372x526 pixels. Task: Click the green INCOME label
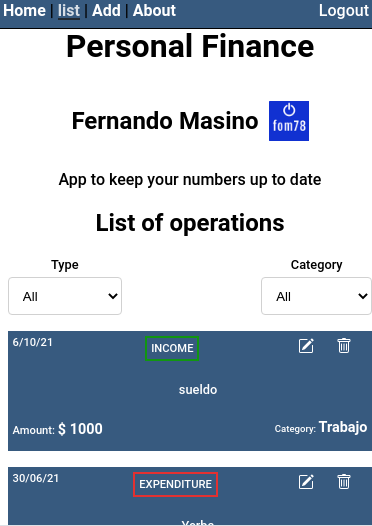click(172, 348)
